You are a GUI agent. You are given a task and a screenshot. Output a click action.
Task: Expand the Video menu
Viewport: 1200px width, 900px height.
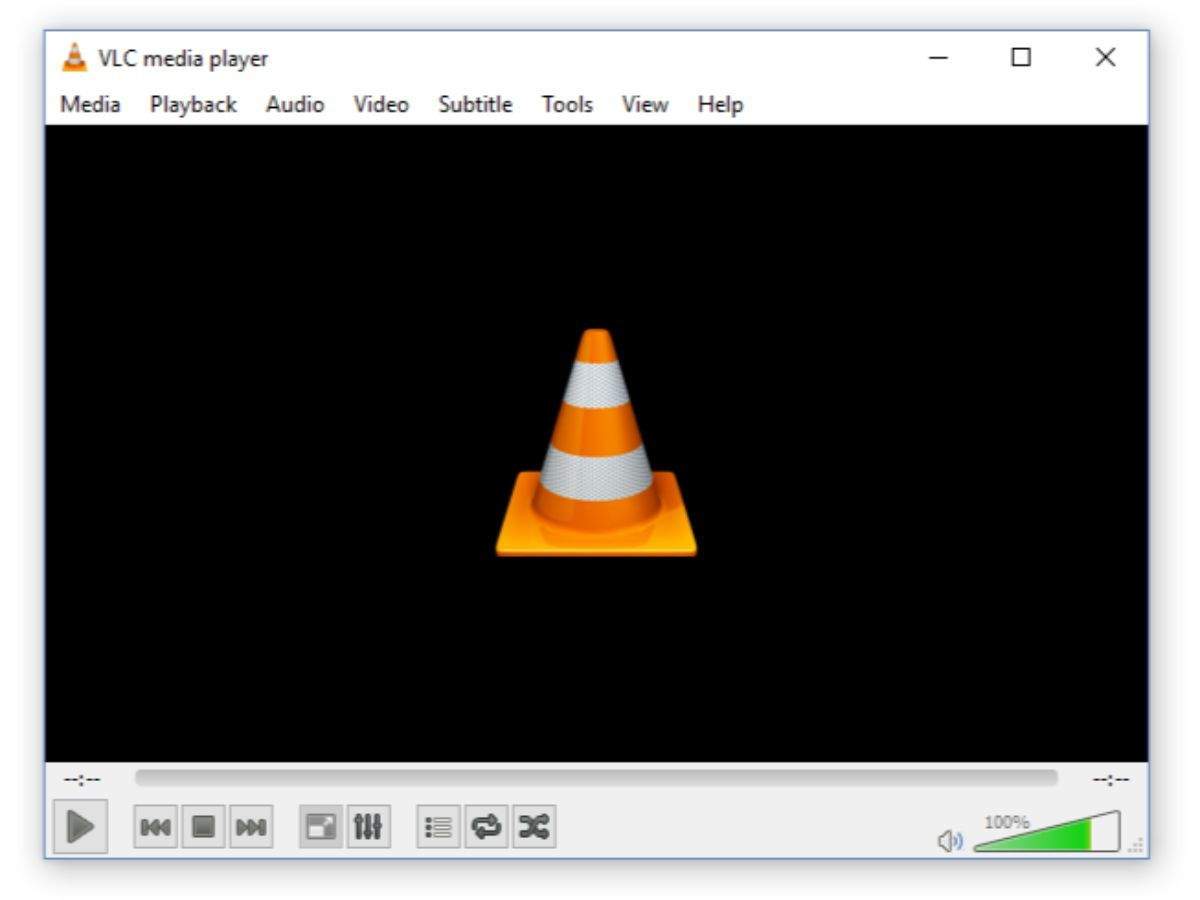pyautogui.click(x=381, y=104)
